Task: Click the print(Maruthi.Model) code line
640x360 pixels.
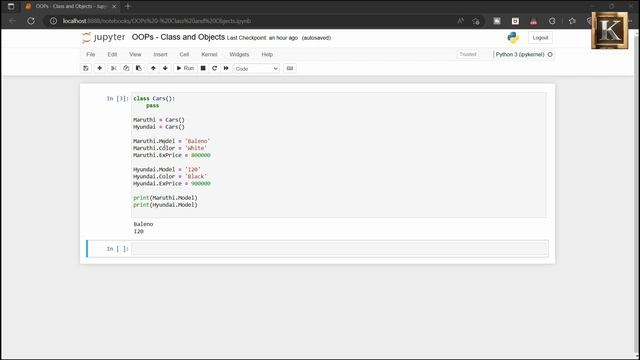Action: point(165,198)
